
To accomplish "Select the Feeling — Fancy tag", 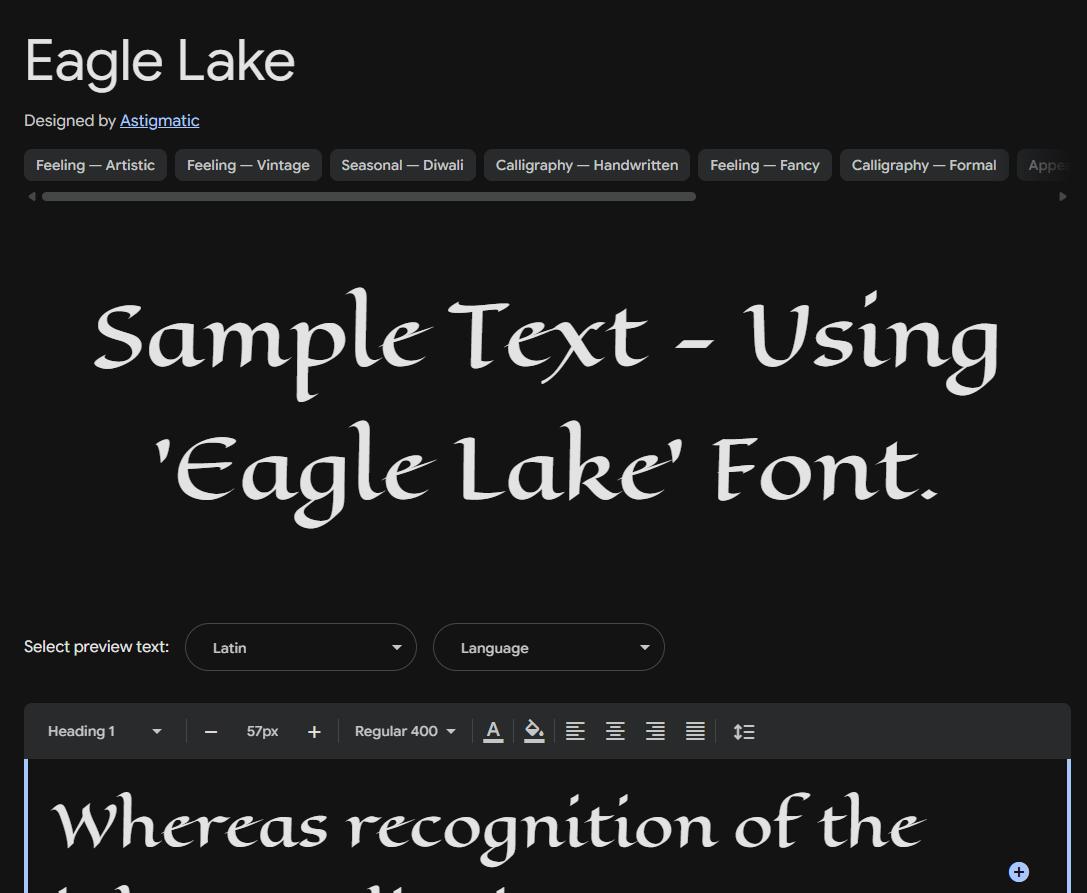I will pos(765,165).
